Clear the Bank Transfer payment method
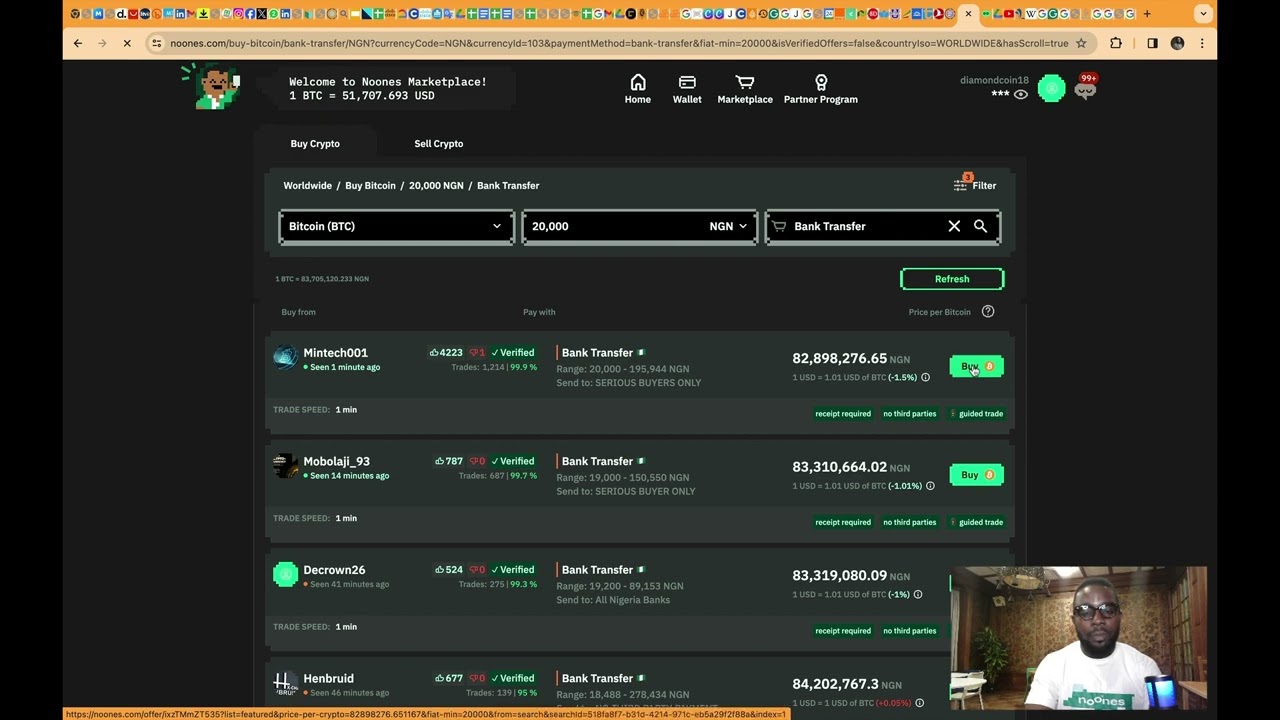The height and width of the screenshot is (720, 1280). pyautogui.click(x=954, y=226)
